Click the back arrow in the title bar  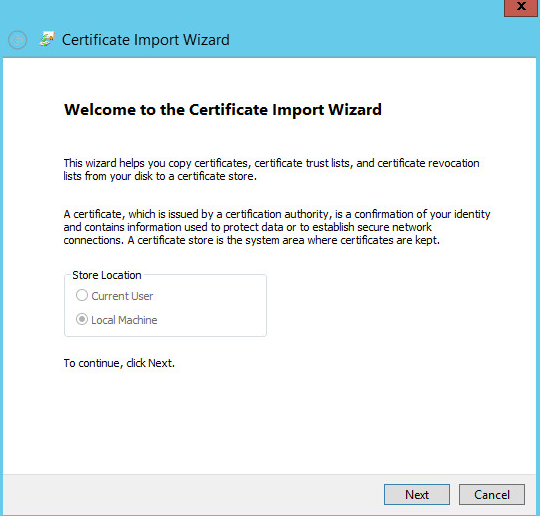point(18,40)
